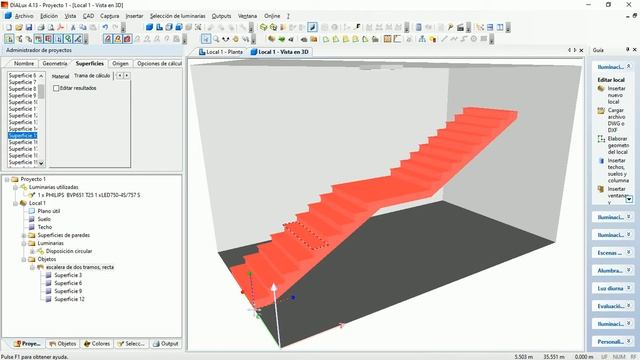Collapse the Luminarias utilizadas node
This screenshot has width=640, height=360.
(x=15, y=187)
